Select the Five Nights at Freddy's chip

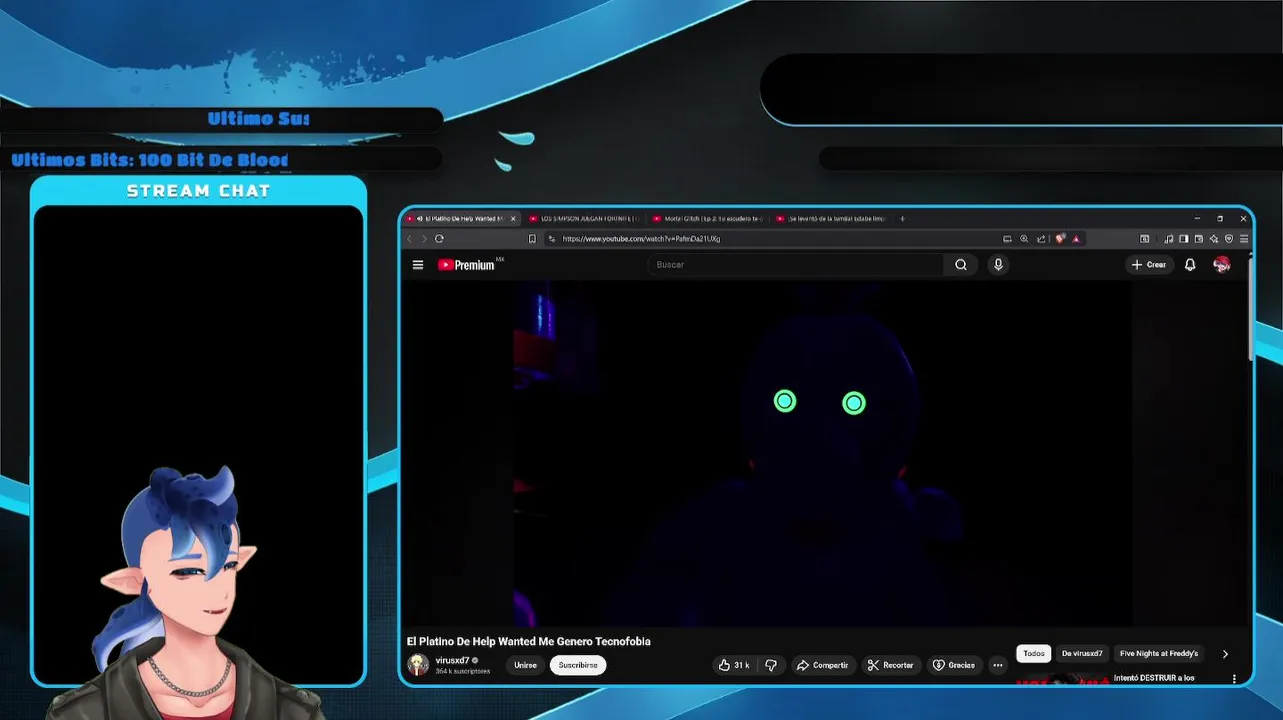pos(1159,654)
